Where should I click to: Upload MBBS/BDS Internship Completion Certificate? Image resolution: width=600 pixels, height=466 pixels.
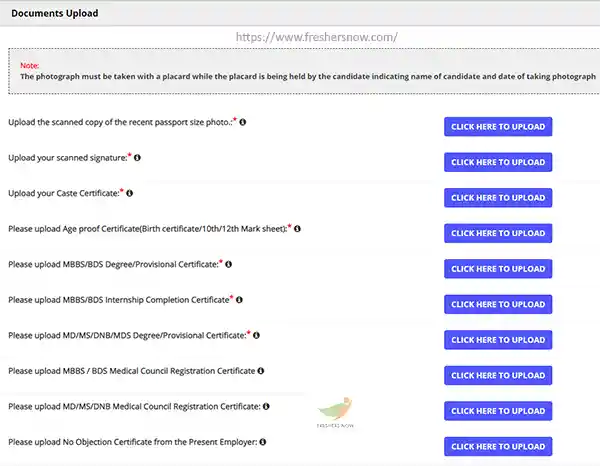[x=498, y=305]
